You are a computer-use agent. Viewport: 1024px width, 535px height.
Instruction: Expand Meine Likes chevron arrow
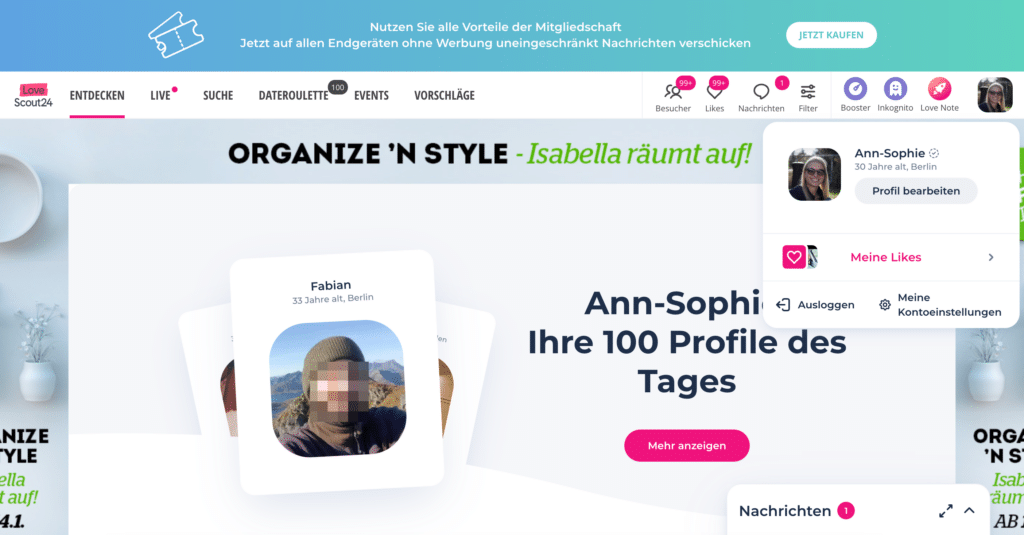(x=991, y=257)
